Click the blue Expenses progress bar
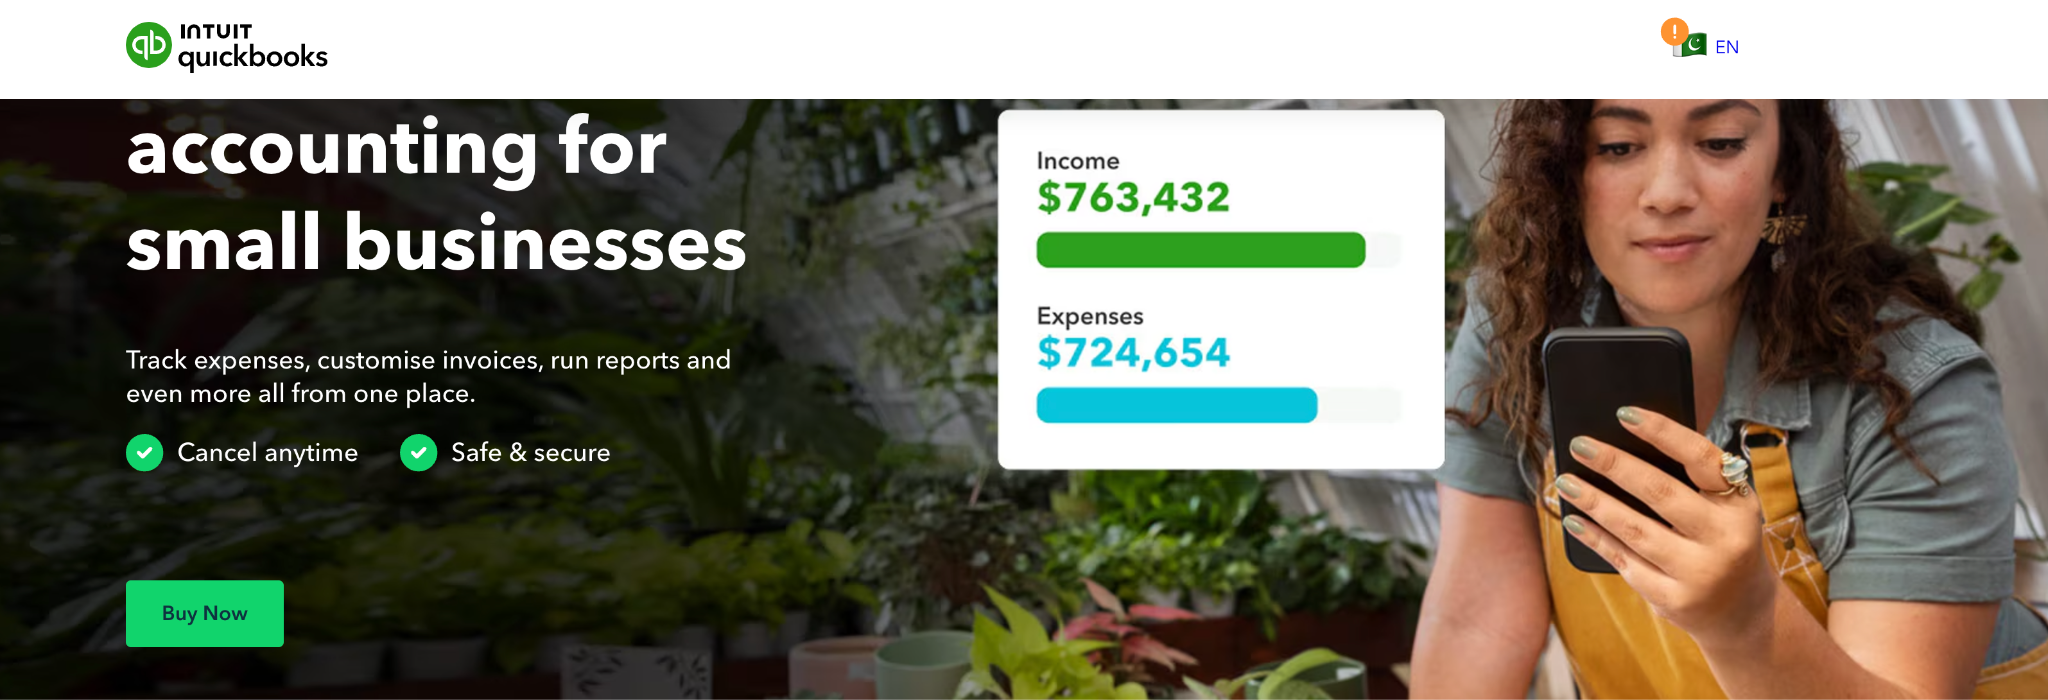Viewport: 2048px width, 700px height. pyautogui.click(x=1177, y=405)
